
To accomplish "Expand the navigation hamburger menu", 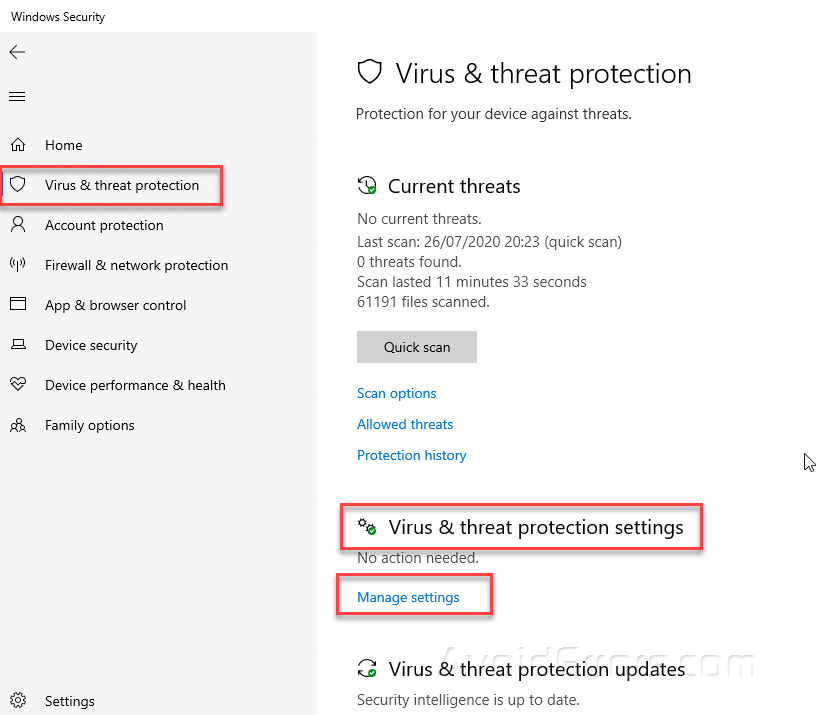I will coord(17,96).
